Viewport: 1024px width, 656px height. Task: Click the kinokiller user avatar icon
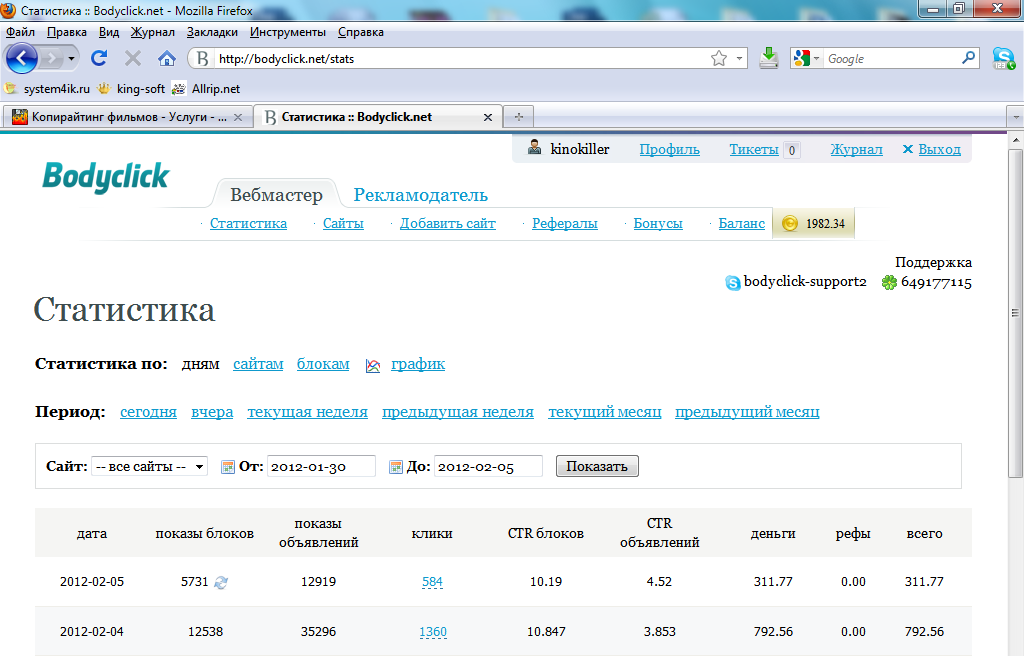(534, 148)
